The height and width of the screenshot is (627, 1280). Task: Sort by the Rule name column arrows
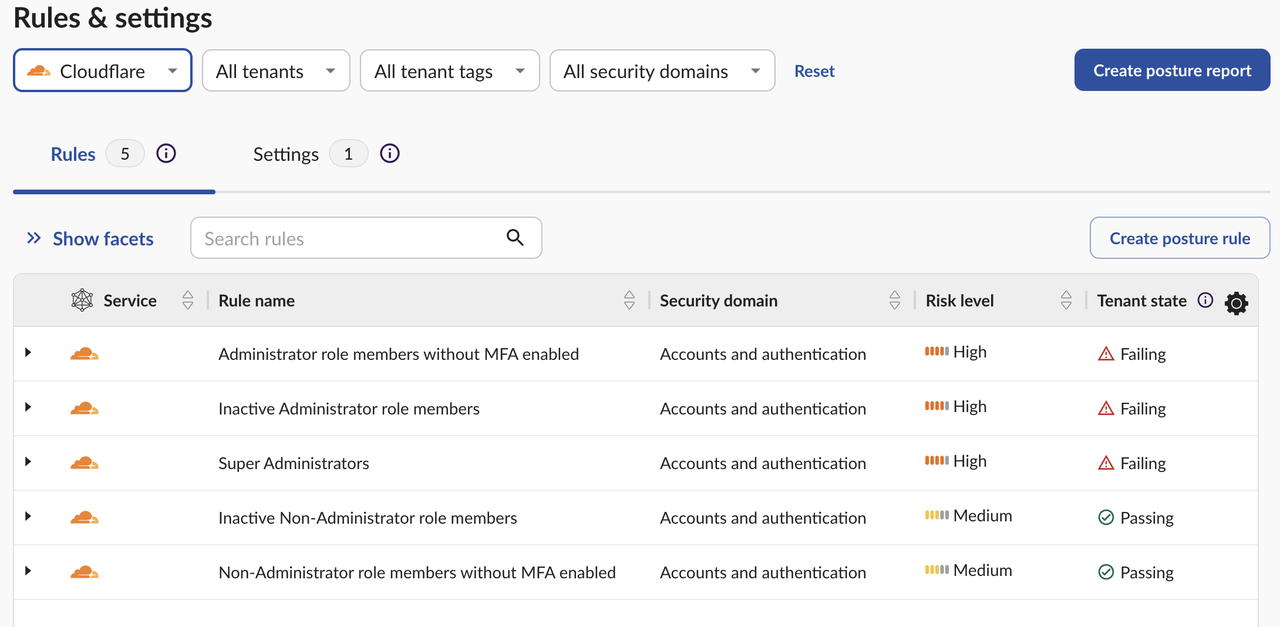[x=629, y=300]
